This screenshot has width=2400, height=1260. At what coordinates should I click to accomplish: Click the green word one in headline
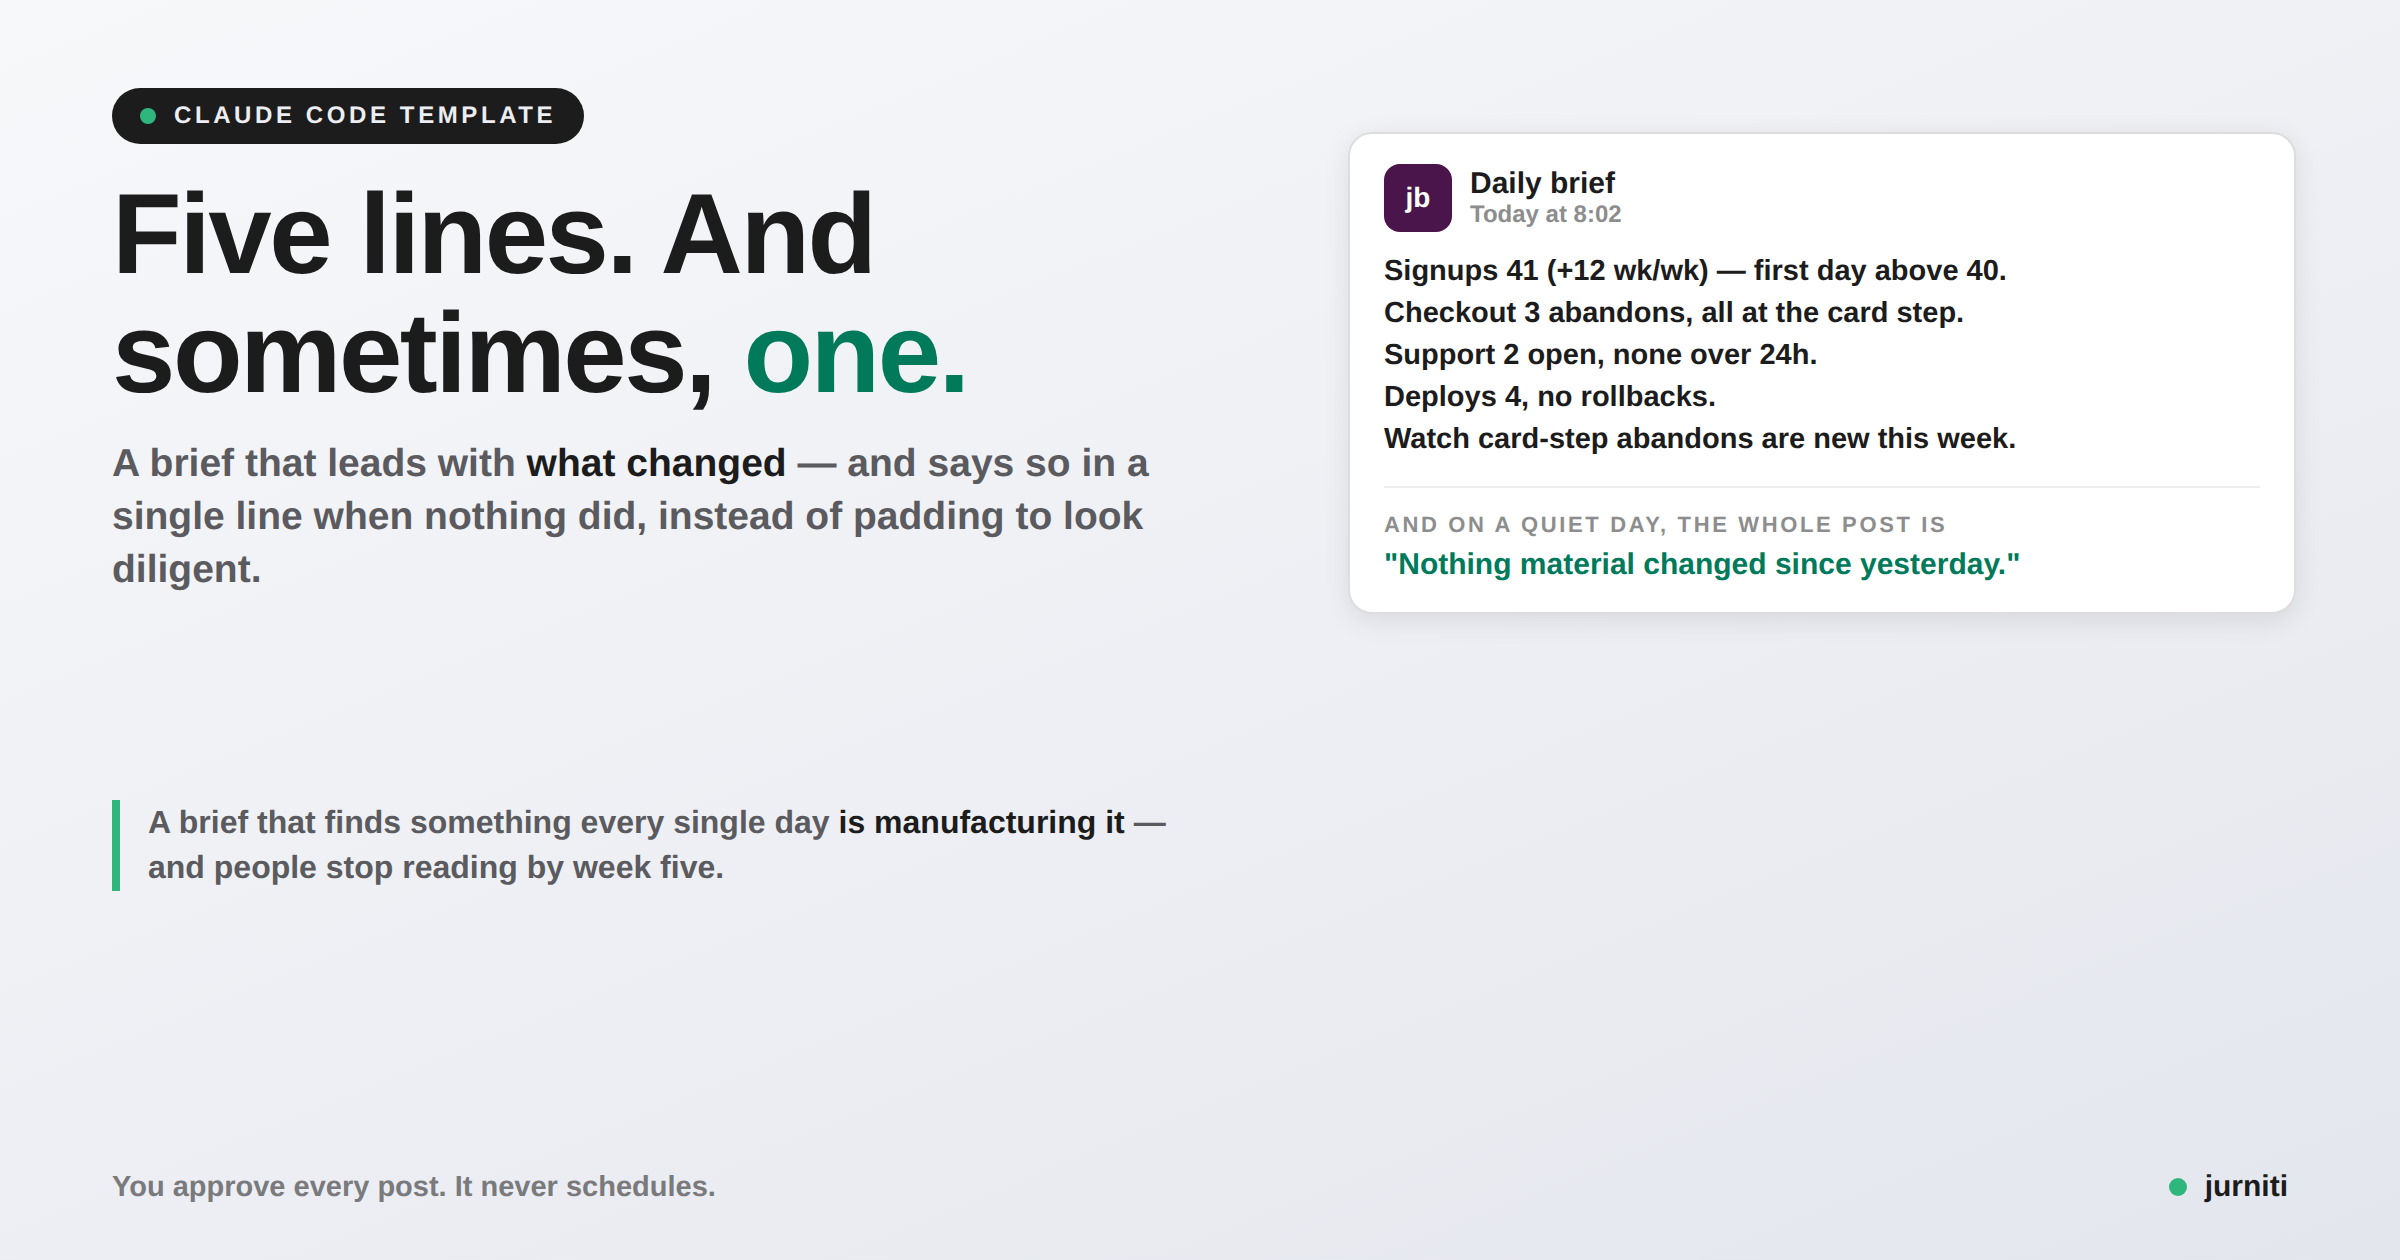pos(856,354)
